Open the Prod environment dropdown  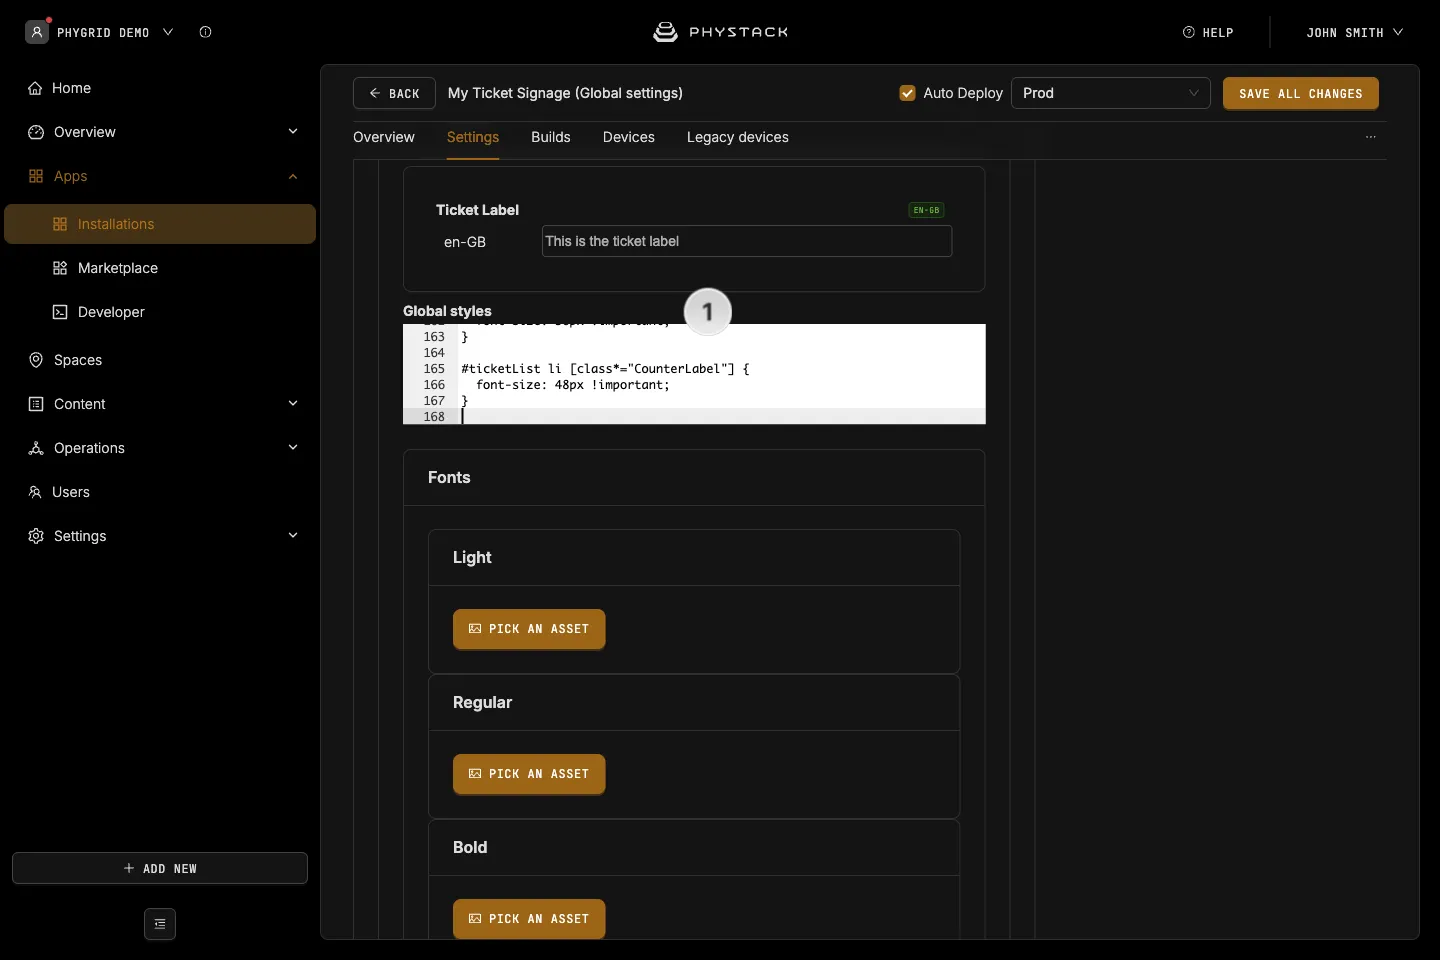[1111, 93]
